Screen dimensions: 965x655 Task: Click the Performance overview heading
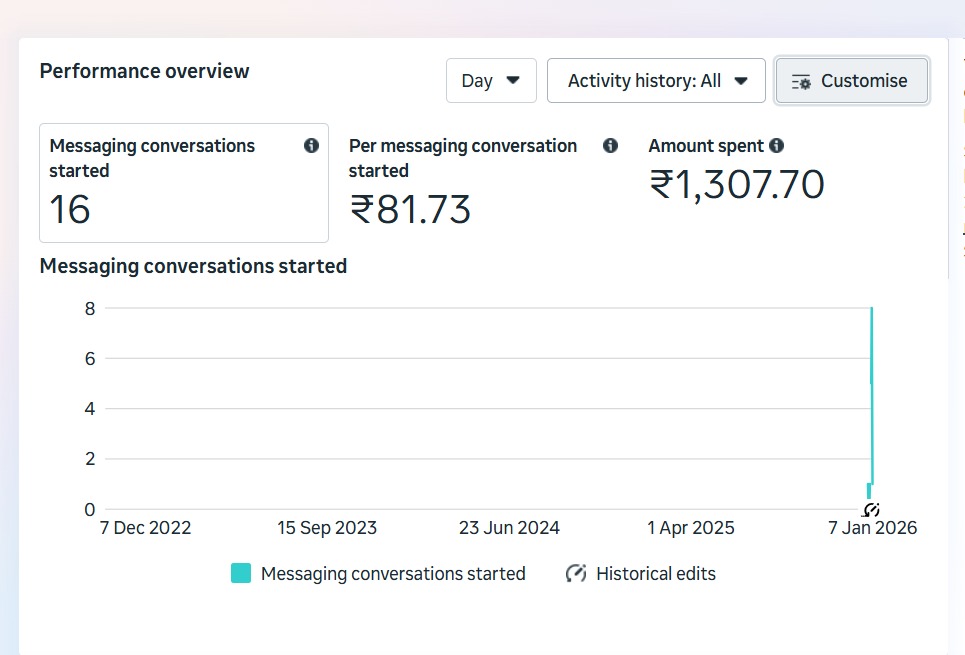(x=144, y=71)
